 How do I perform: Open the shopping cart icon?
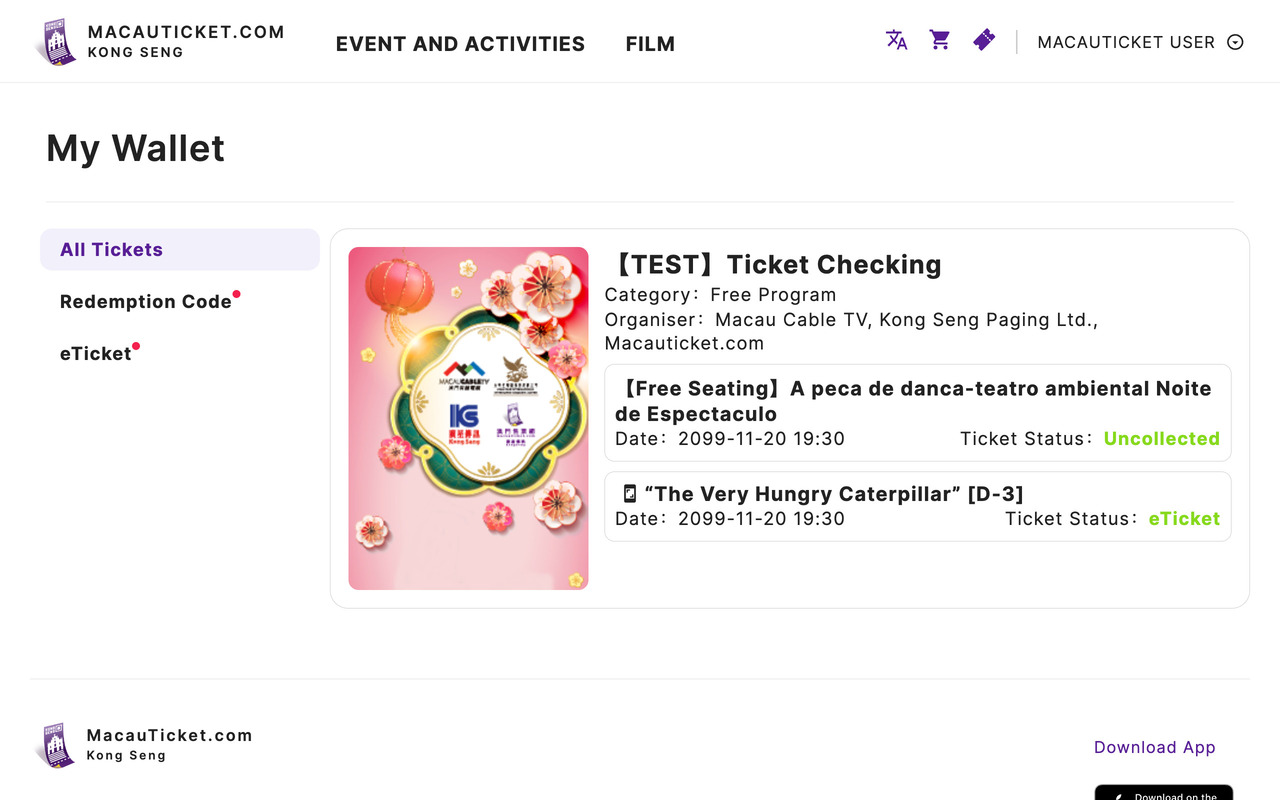coord(940,40)
